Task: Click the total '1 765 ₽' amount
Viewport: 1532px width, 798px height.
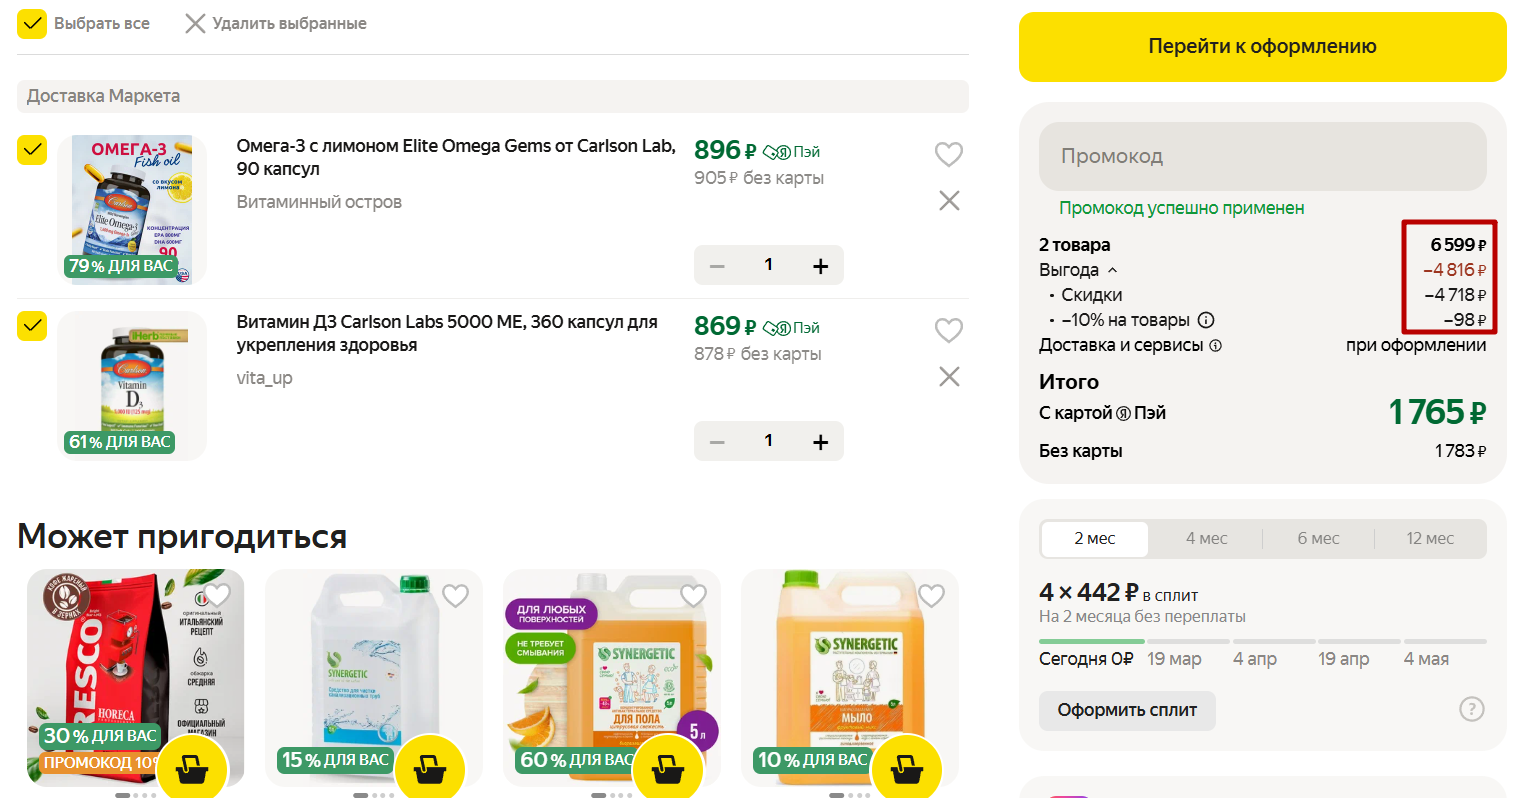Action: (1437, 412)
